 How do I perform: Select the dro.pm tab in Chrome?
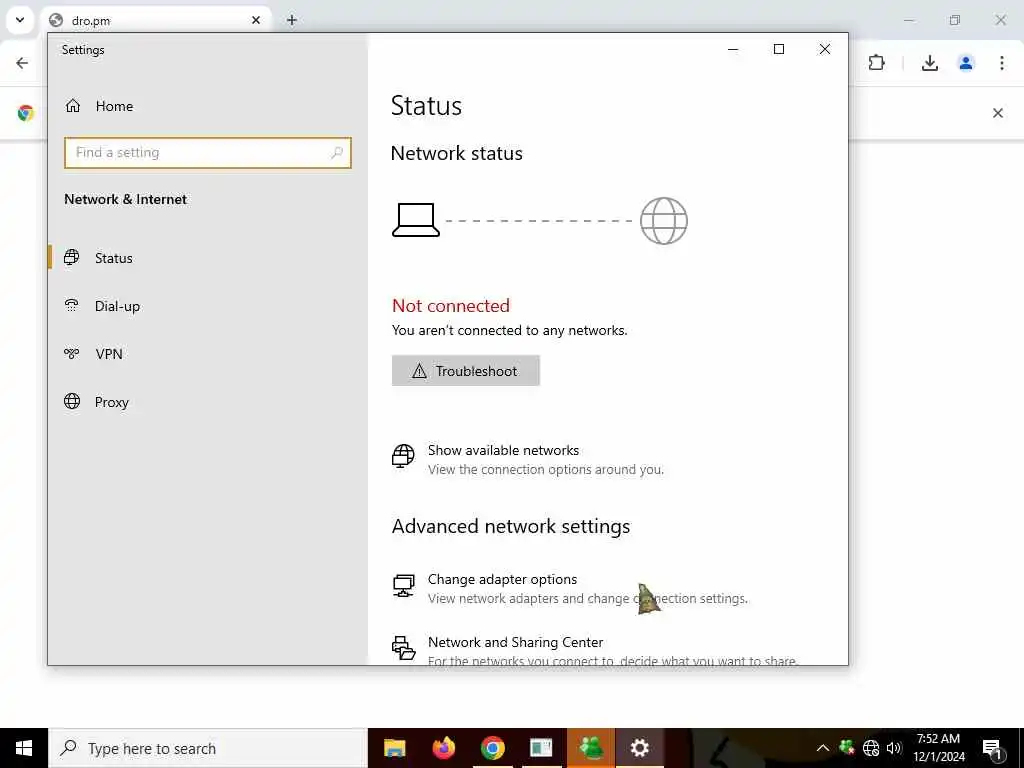click(x=157, y=20)
